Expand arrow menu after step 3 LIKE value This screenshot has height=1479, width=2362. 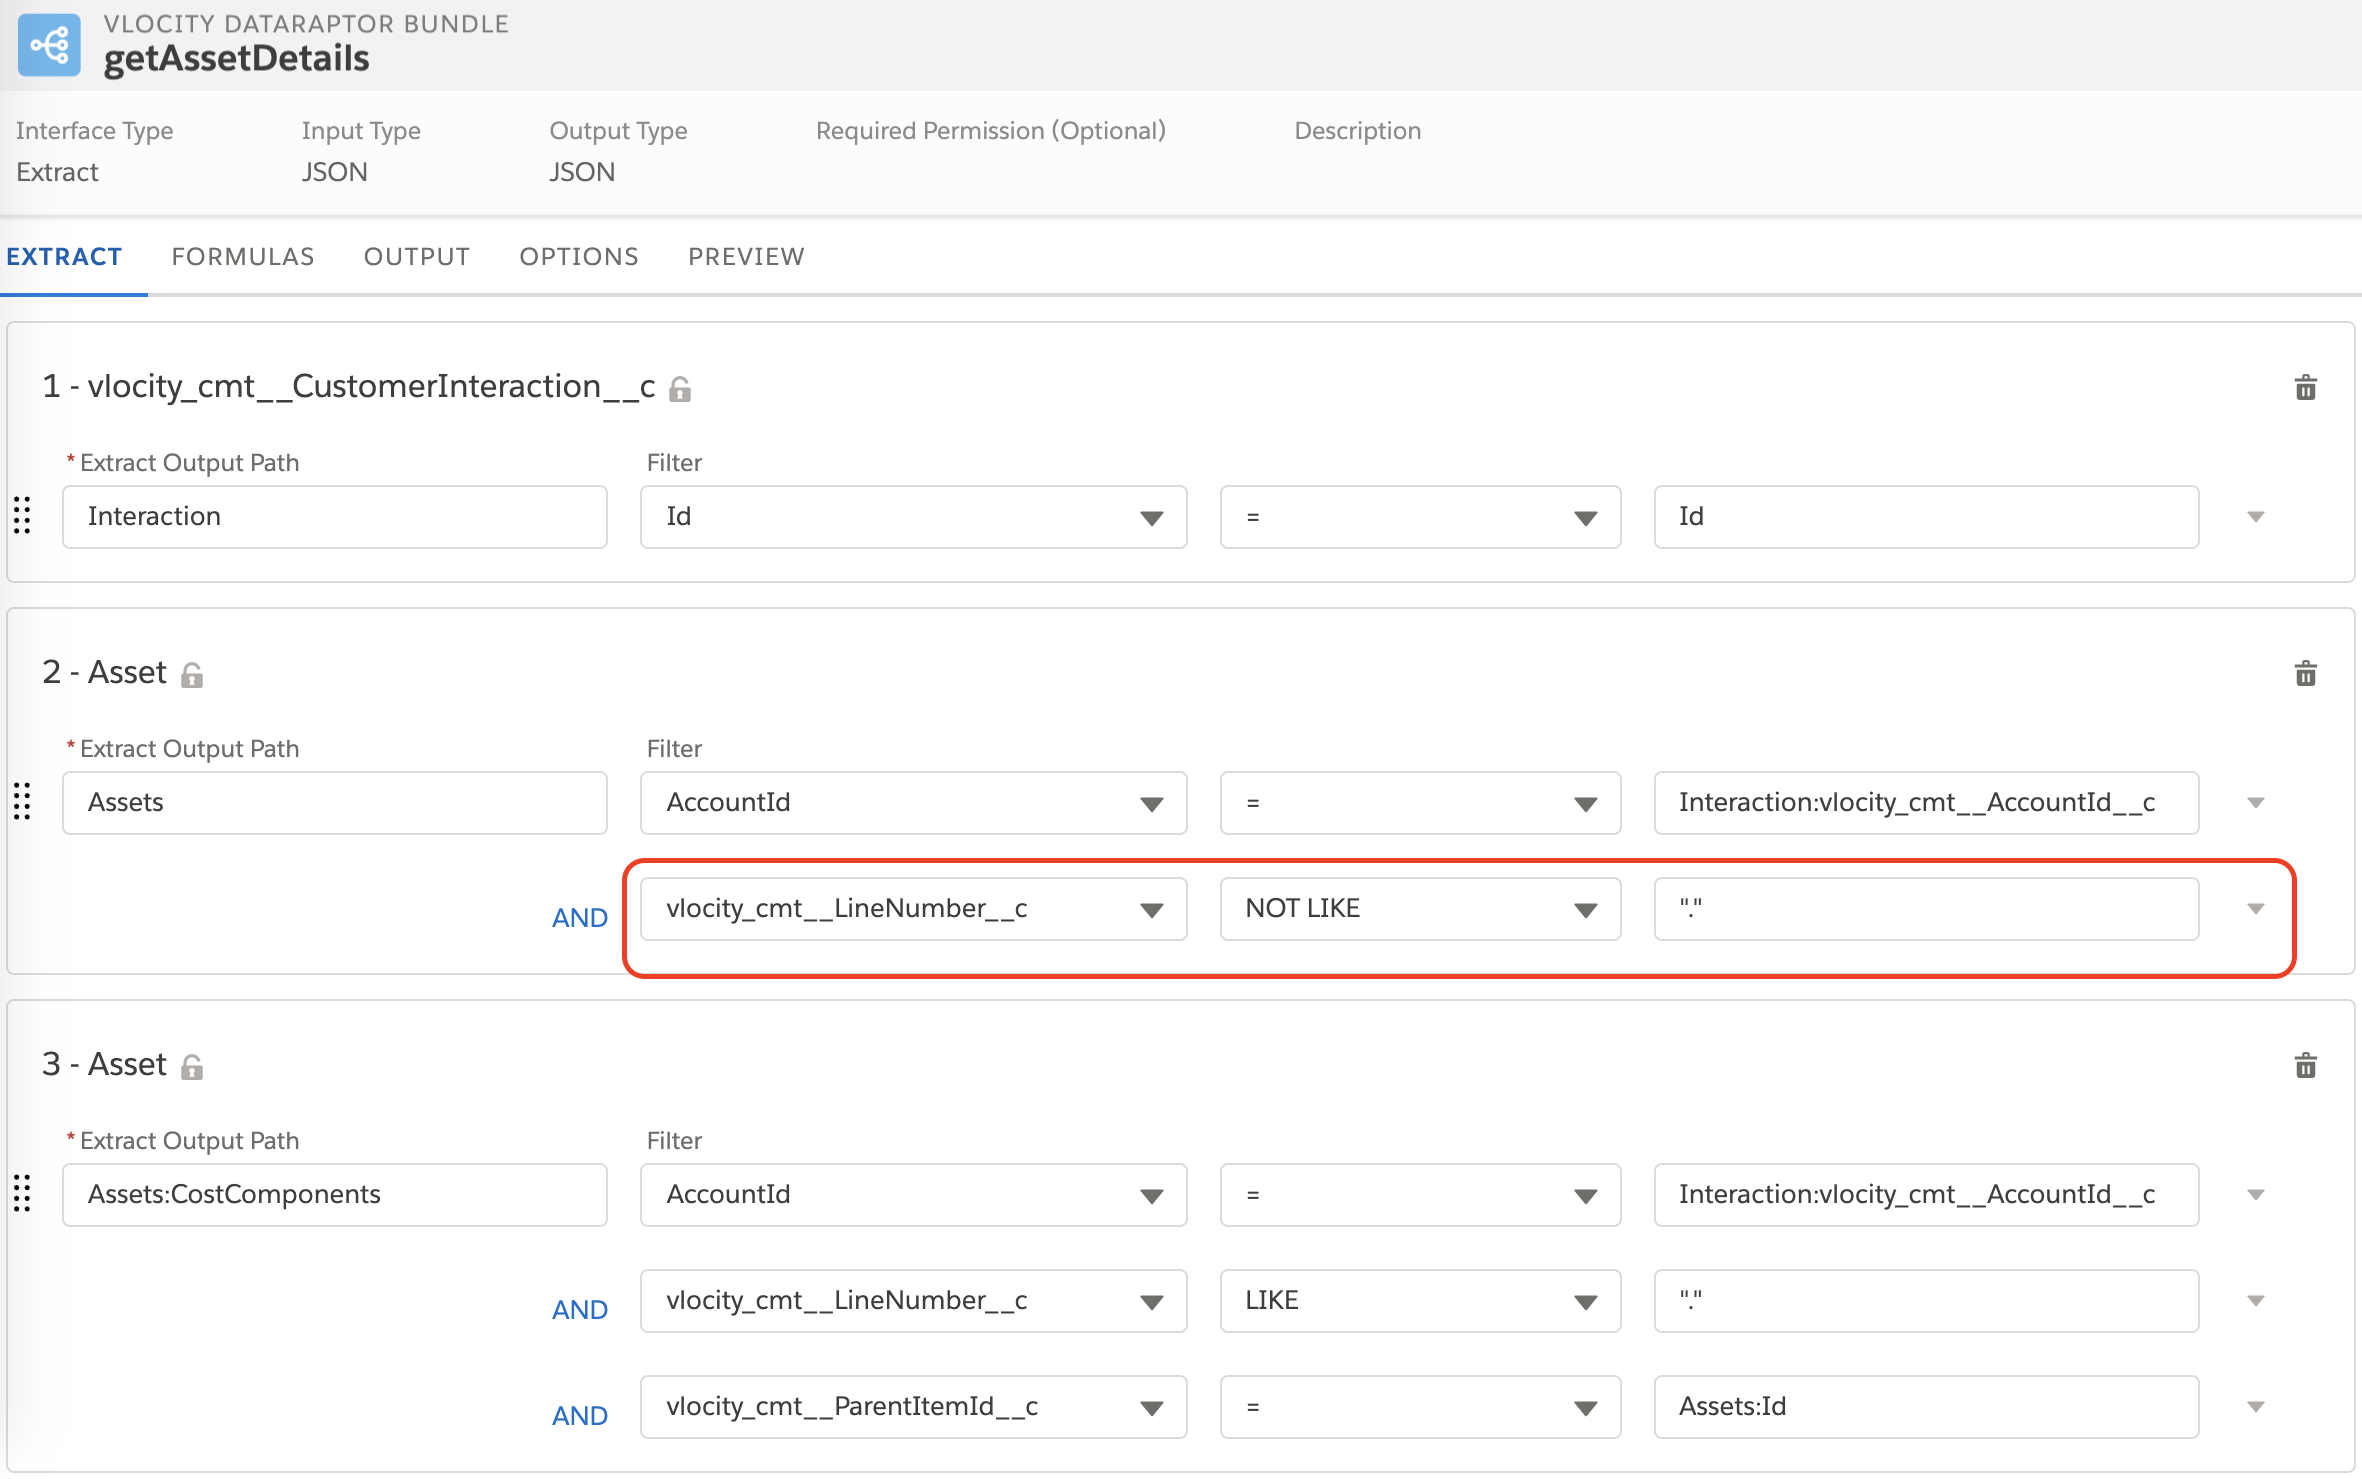(2256, 1301)
